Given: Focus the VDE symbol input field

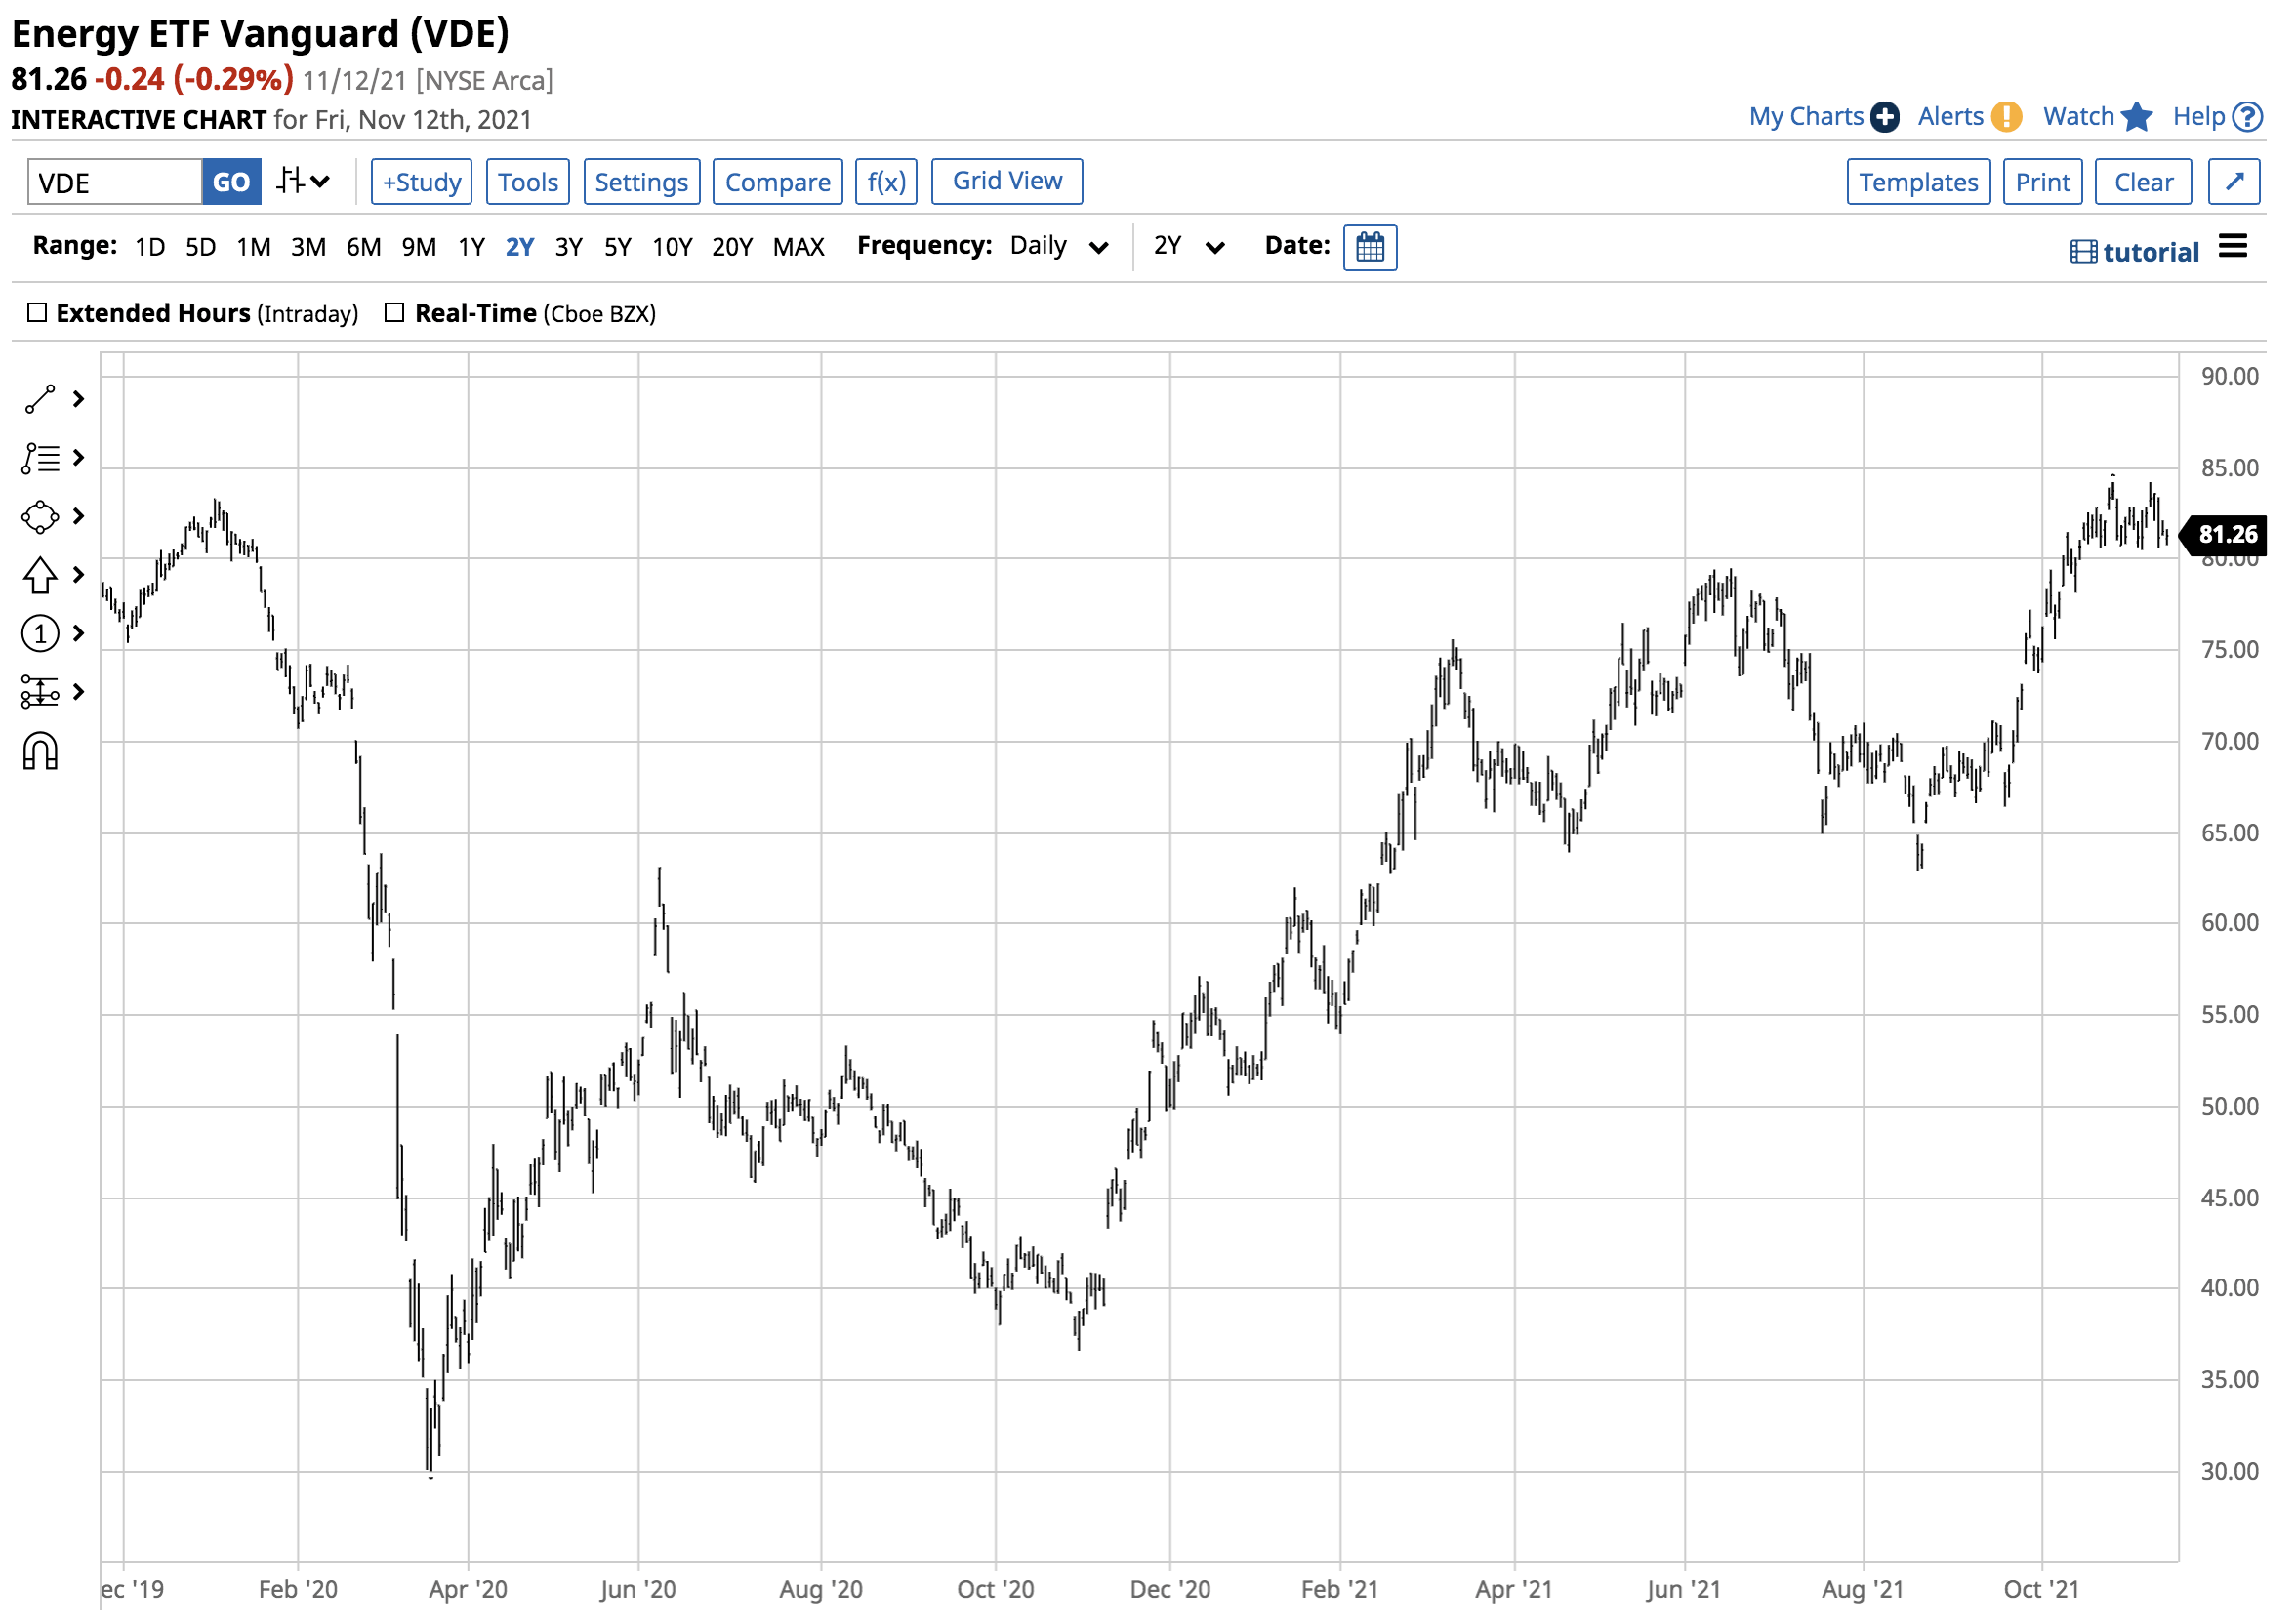Looking at the screenshot, I should (x=115, y=182).
